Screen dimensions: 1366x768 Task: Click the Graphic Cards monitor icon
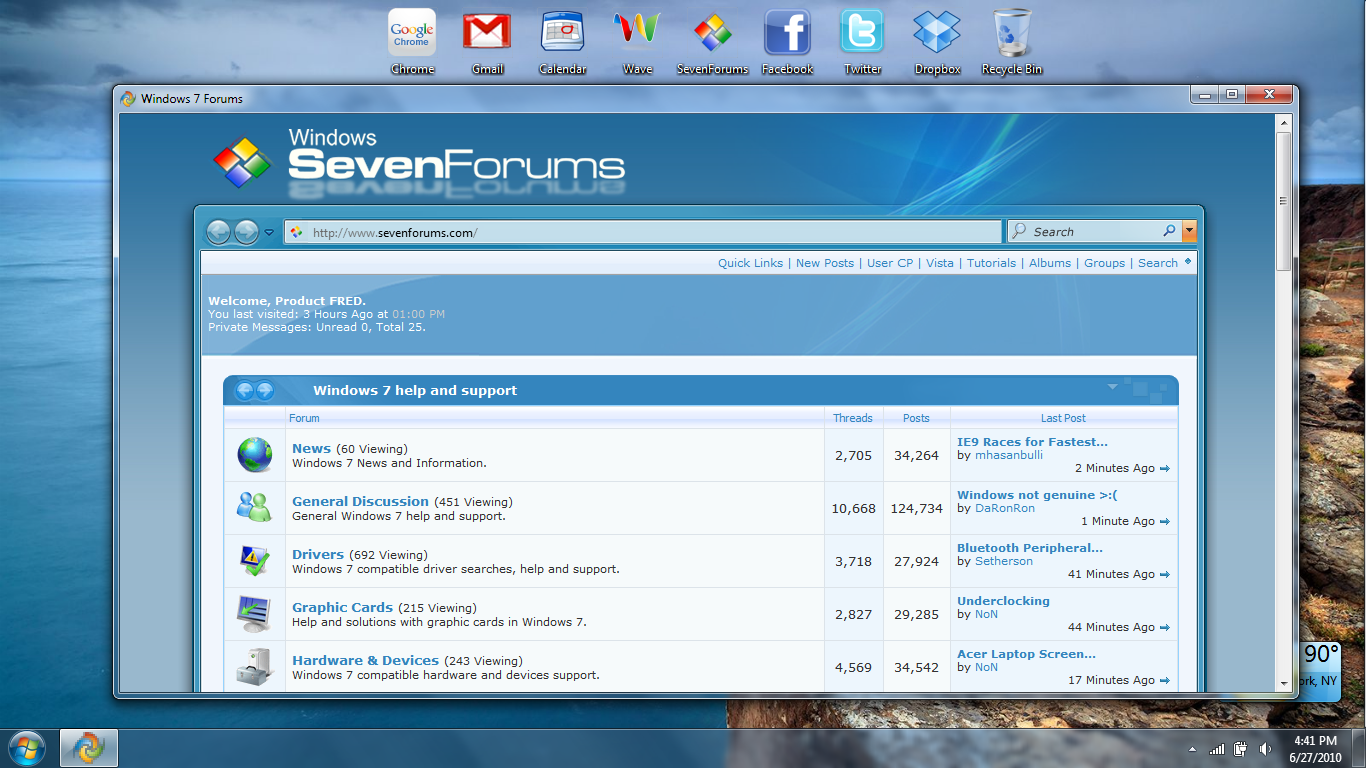pyautogui.click(x=254, y=613)
